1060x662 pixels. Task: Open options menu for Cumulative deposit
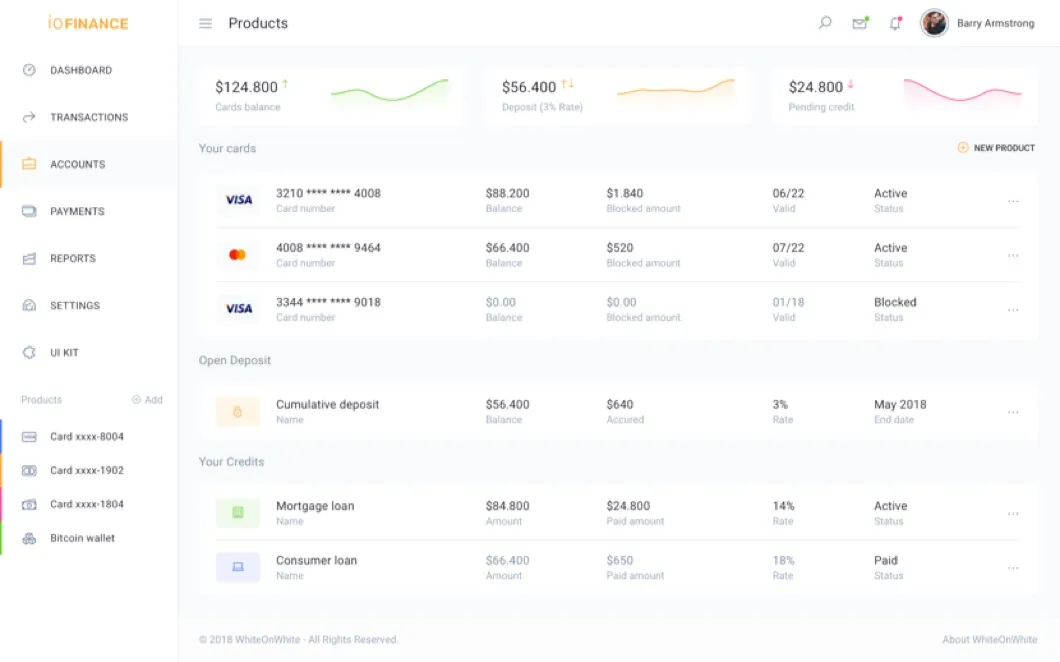pyautogui.click(x=1013, y=412)
